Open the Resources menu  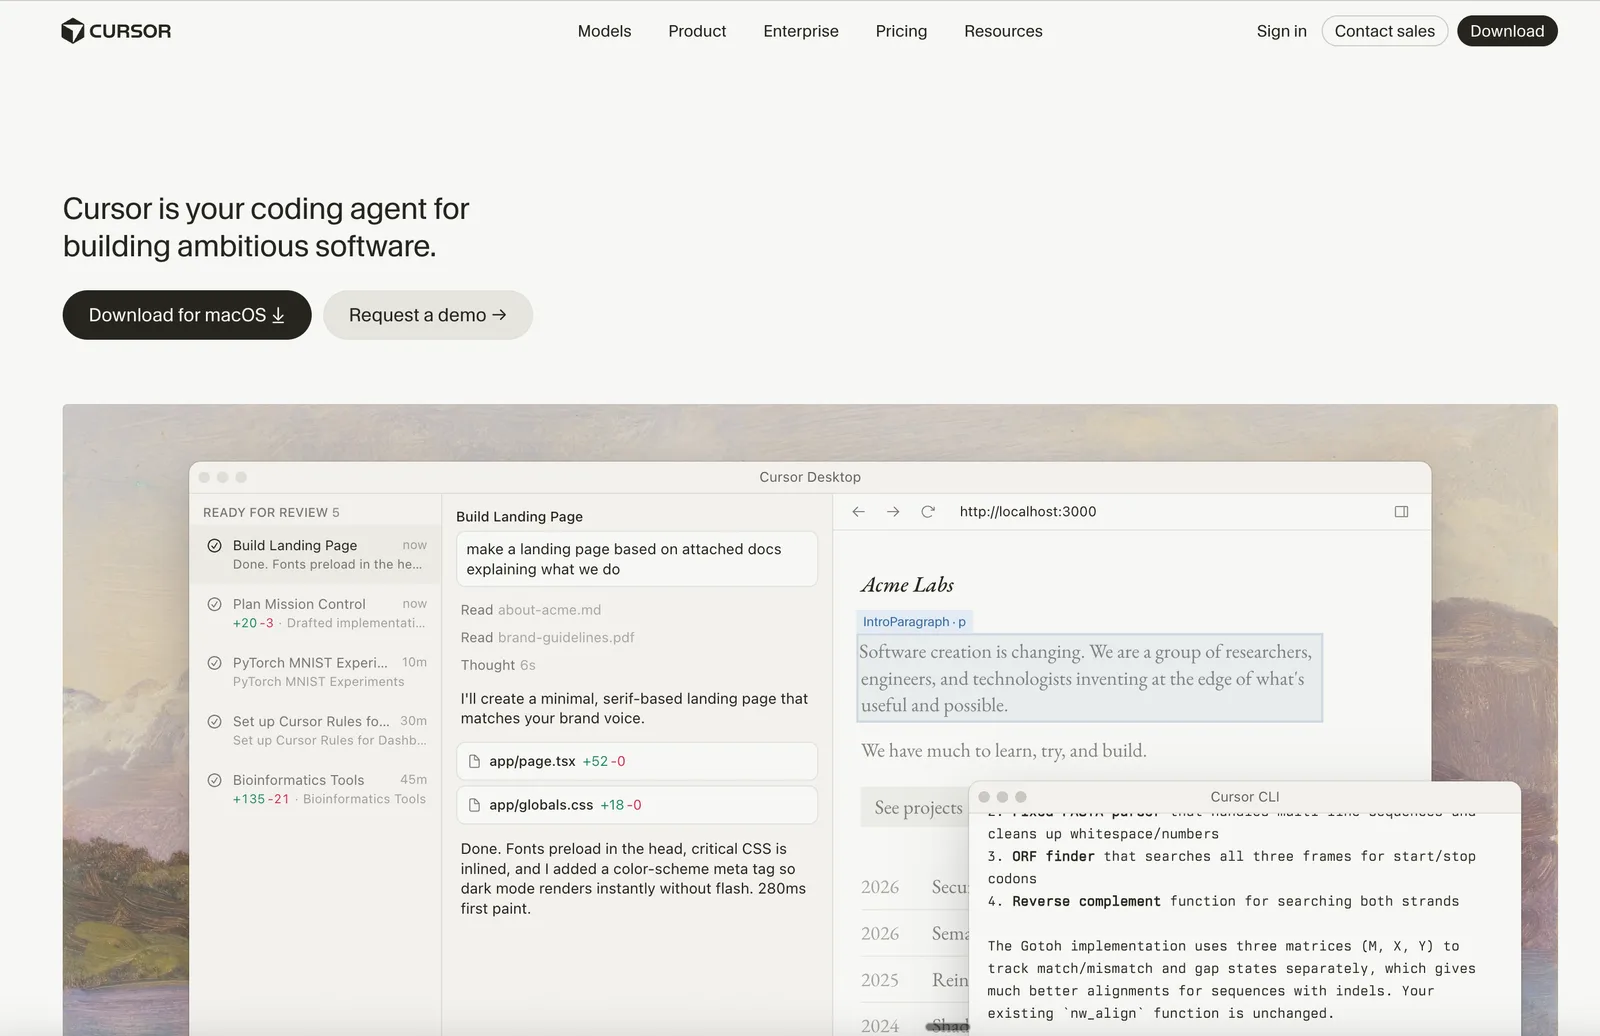(1003, 31)
